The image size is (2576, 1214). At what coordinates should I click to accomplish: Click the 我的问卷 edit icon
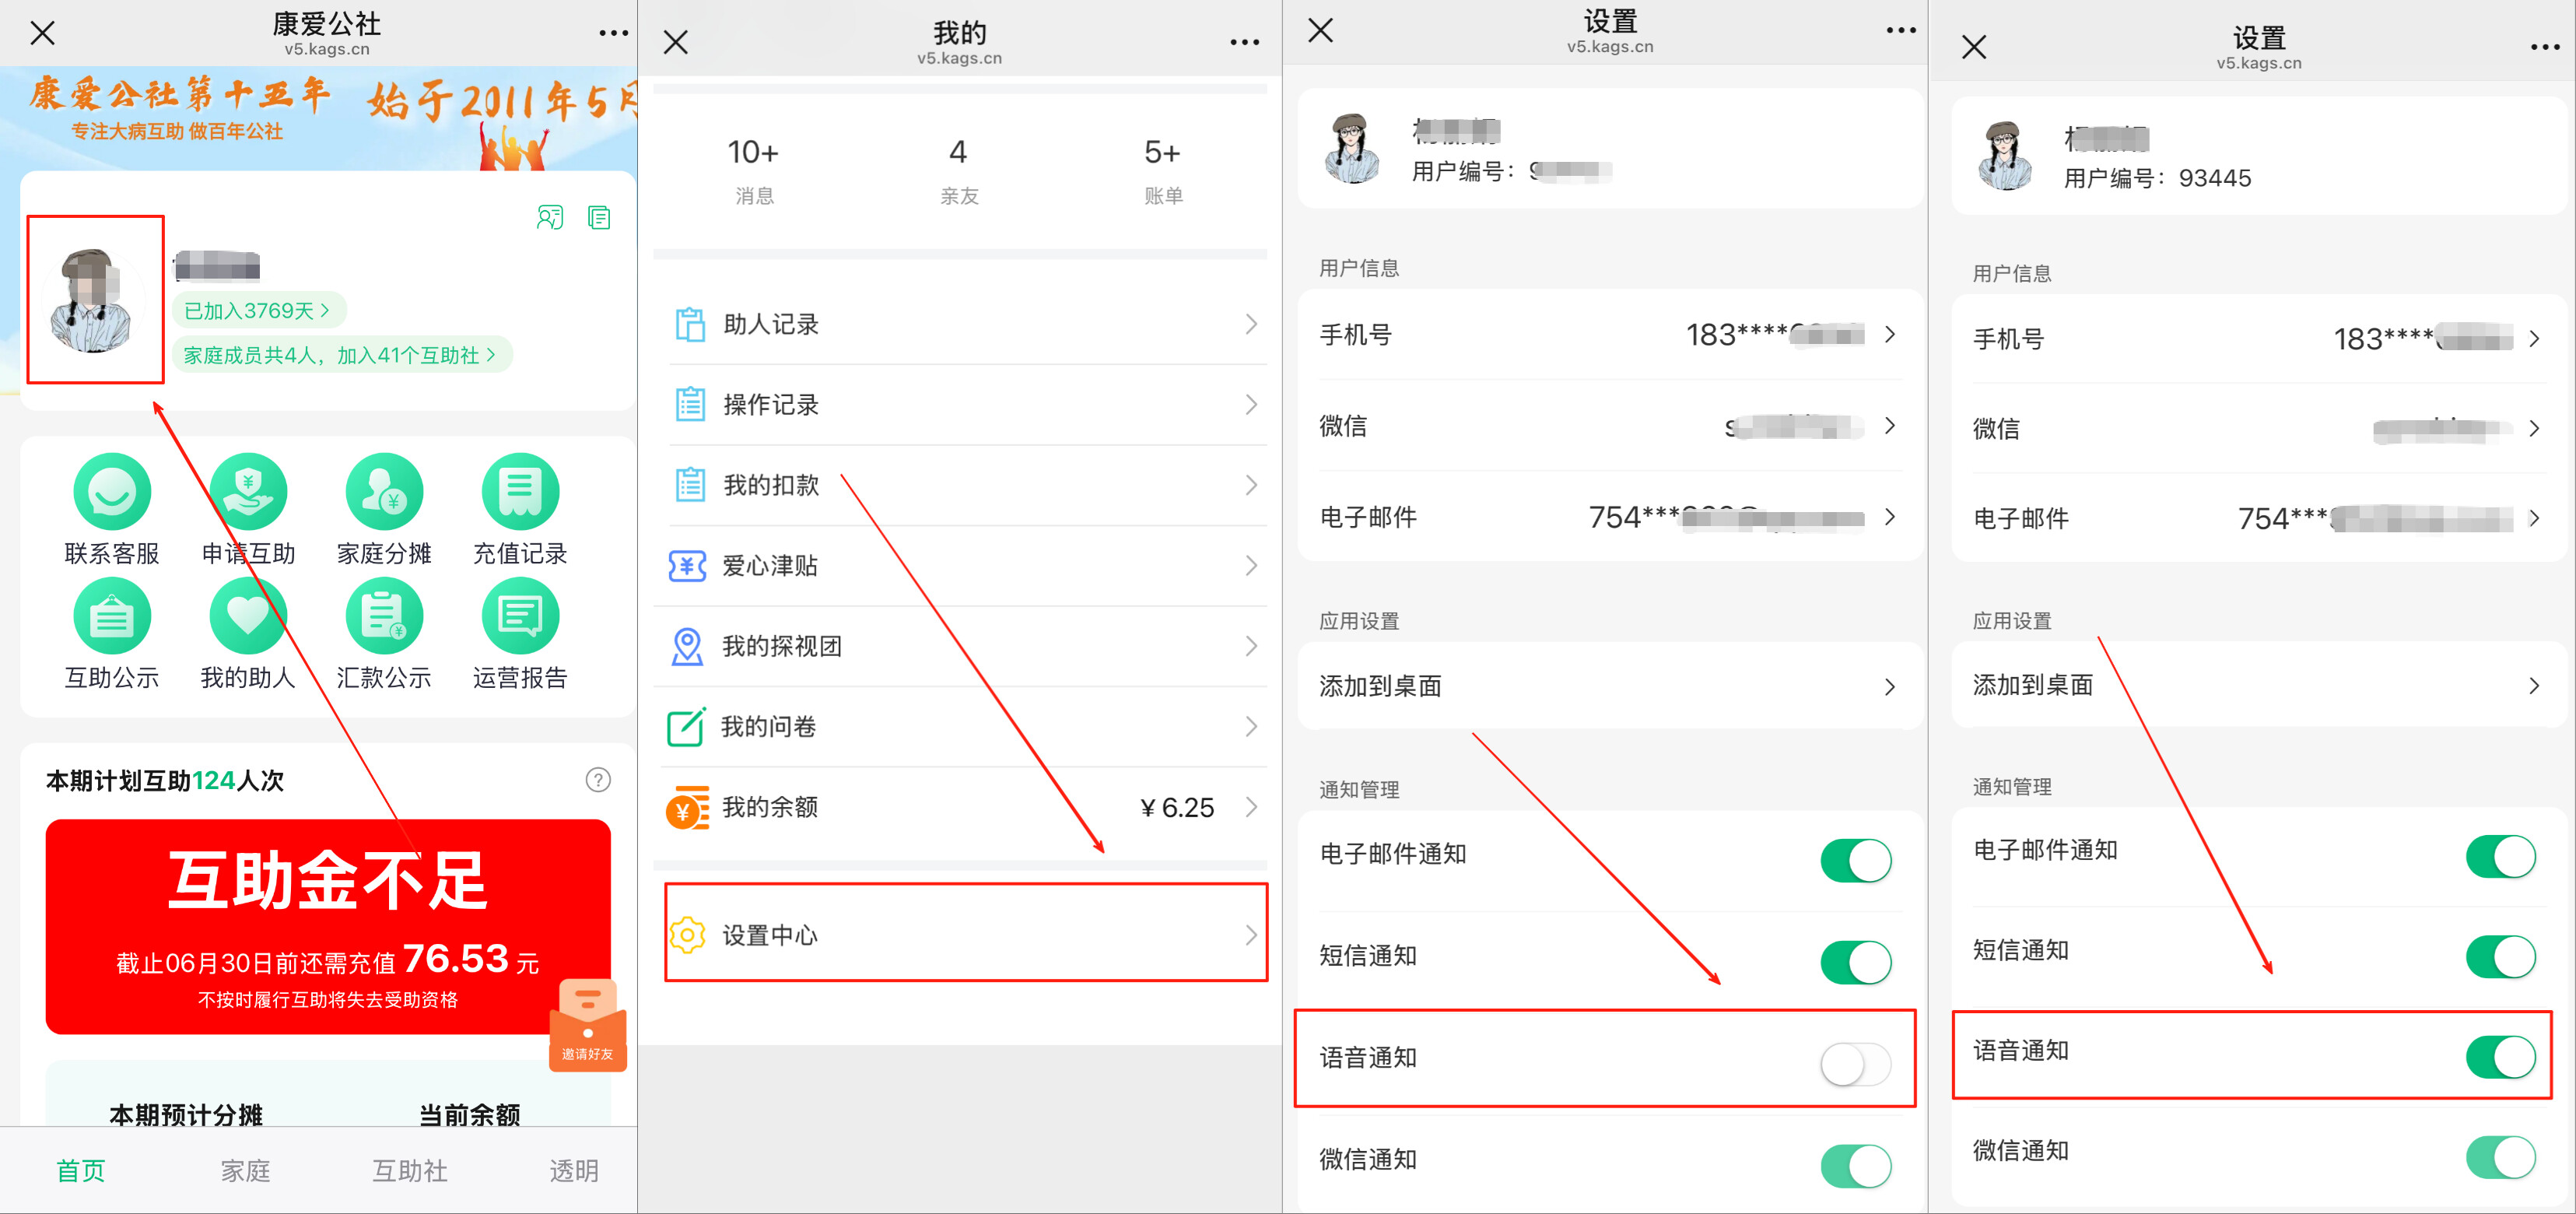(687, 726)
